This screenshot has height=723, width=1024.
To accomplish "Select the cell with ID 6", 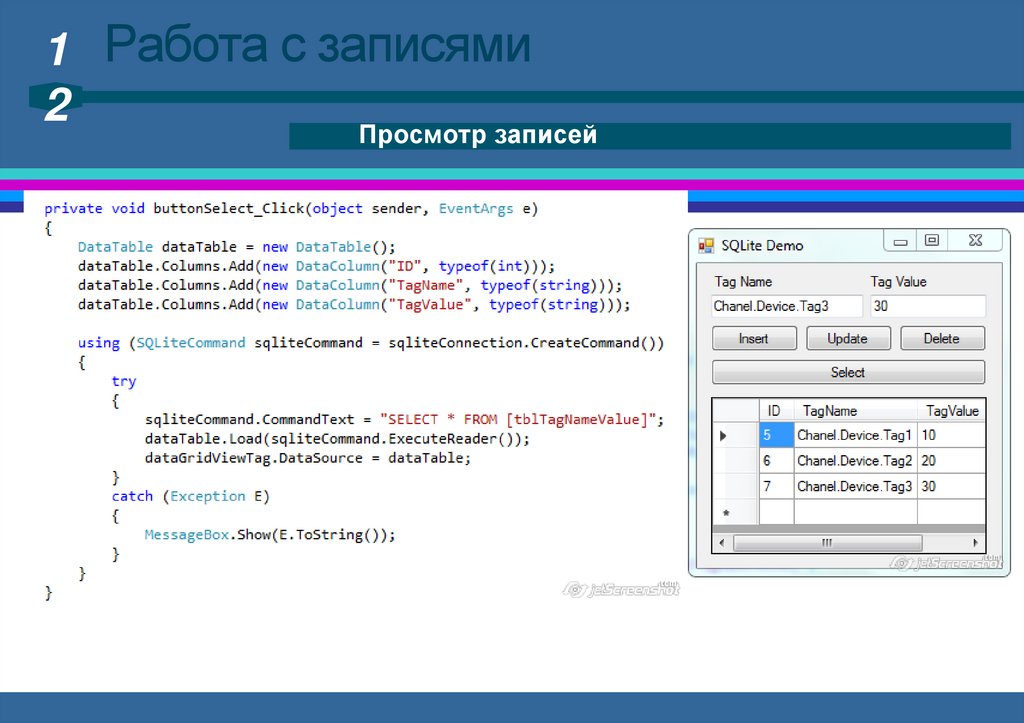I will [x=776, y=461].
